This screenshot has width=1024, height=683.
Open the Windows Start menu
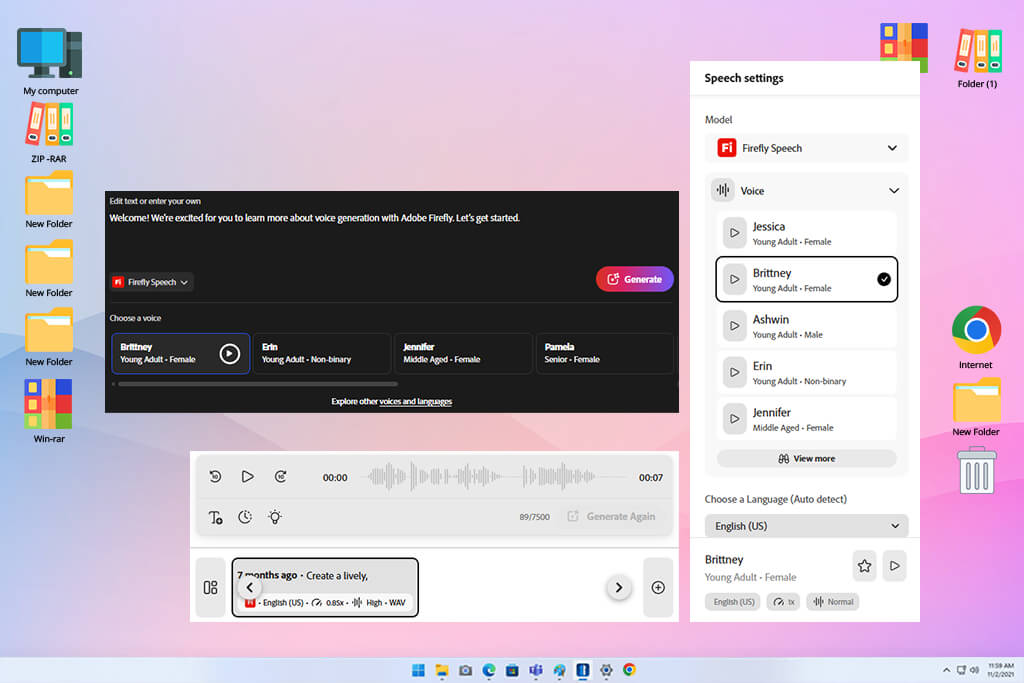point(419,670)
